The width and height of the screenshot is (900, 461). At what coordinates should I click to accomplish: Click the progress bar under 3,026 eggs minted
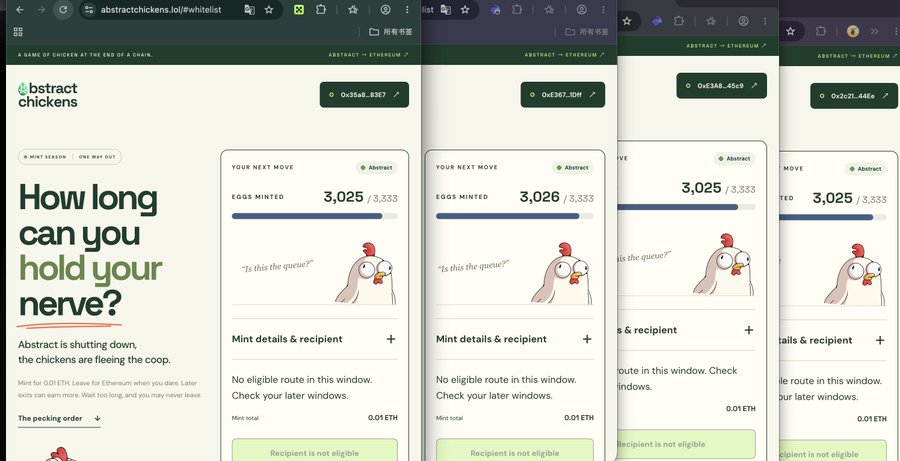coord(515,216)
